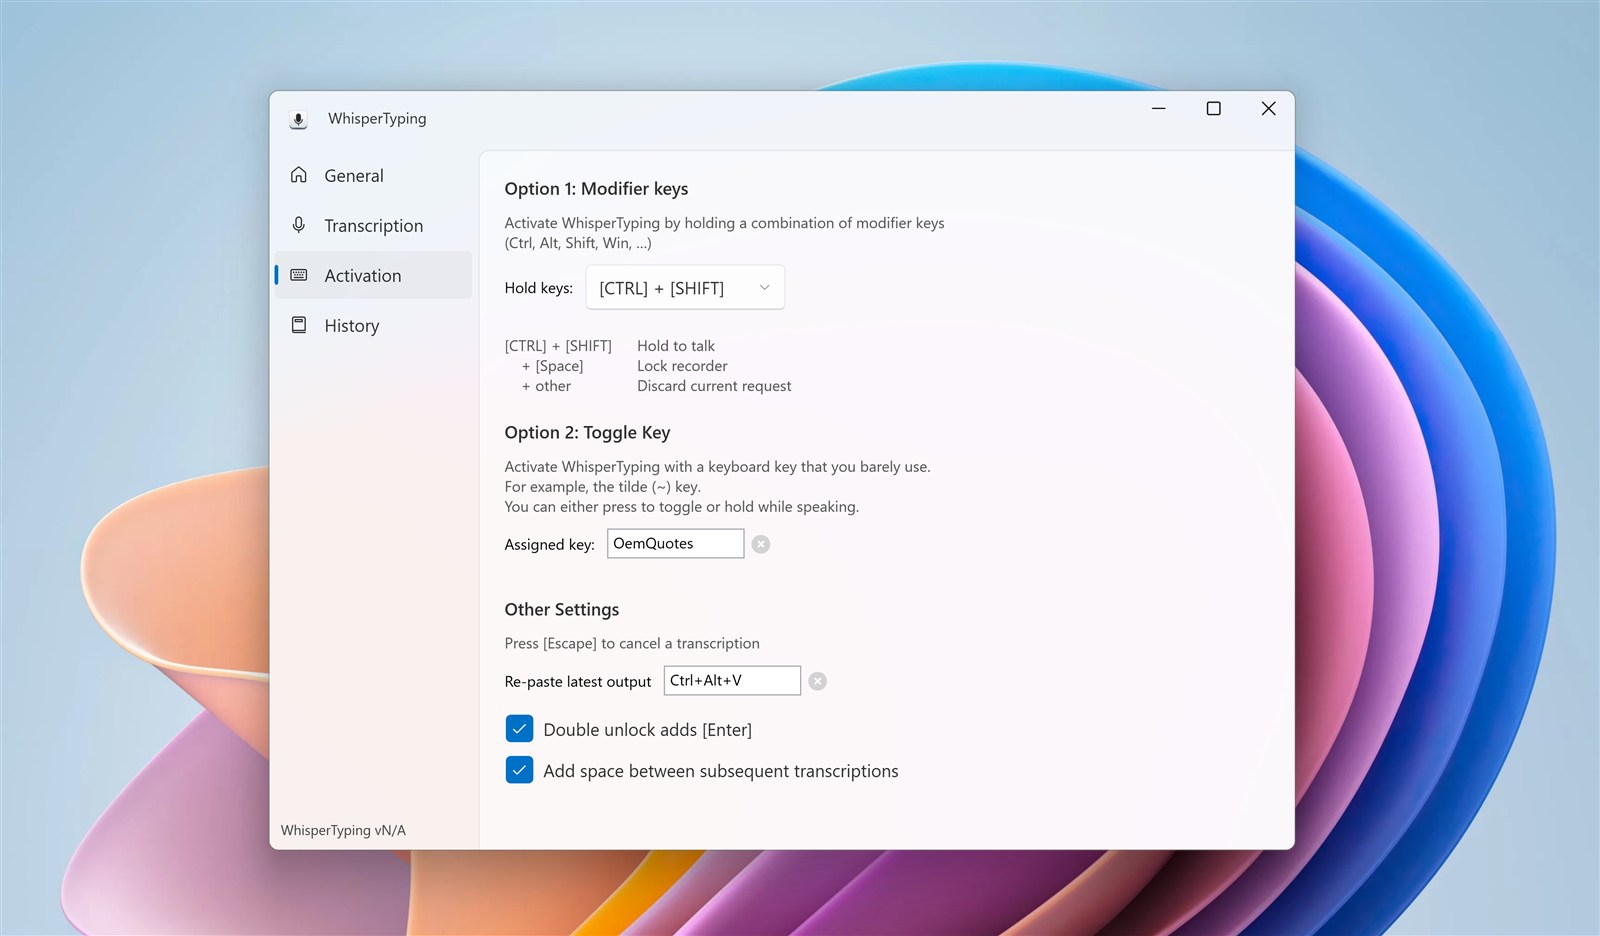Viewport: 1600px width, 936px height.
Task: Disable Add space between subsequent transcriptions
Action: point(519,770)
